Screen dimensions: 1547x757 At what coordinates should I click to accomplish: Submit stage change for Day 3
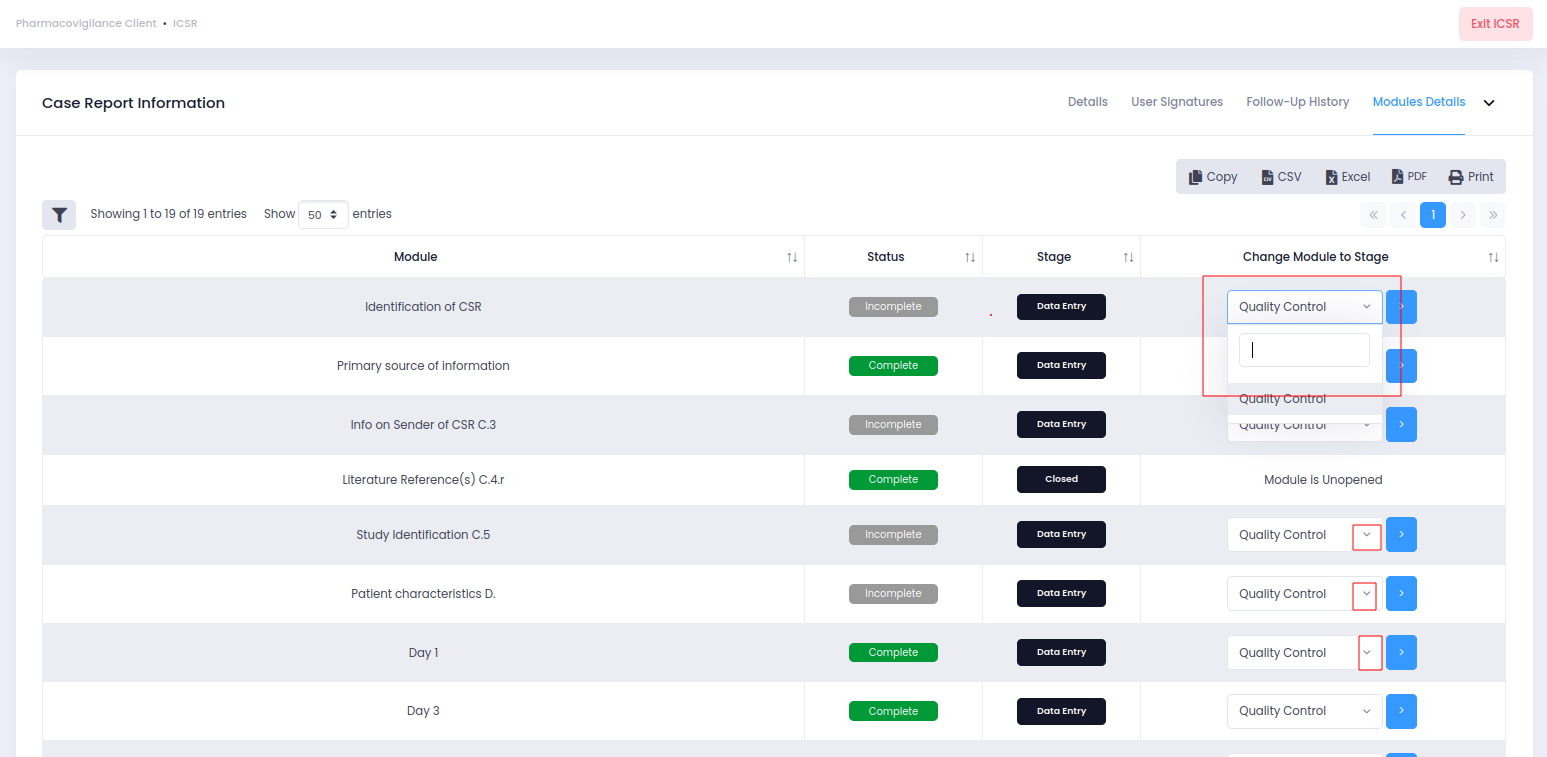pyautogui.click(x=1401, y=711)
